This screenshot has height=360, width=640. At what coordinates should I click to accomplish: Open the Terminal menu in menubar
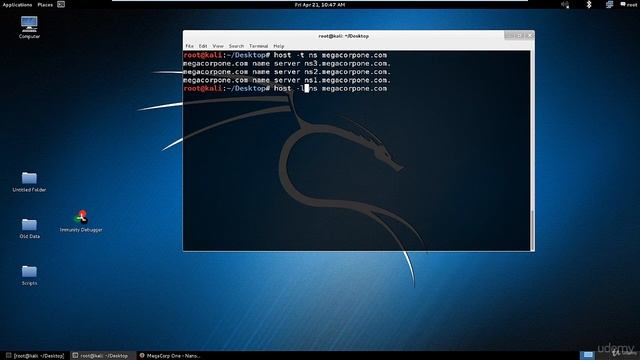tap(258, 46)
